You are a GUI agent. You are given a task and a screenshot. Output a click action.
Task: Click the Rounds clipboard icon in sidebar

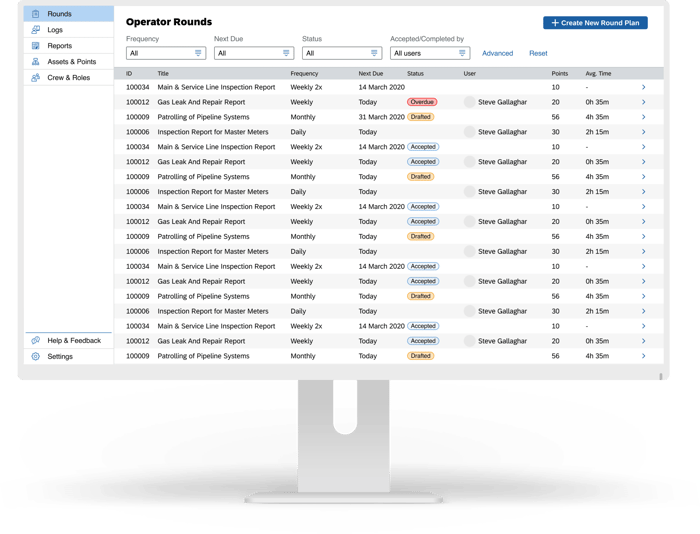(x=36, y=14)
